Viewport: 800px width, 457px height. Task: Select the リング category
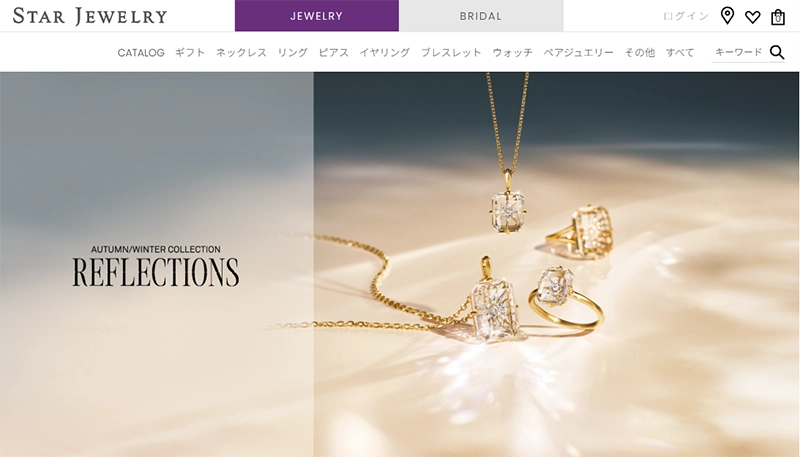292,53
